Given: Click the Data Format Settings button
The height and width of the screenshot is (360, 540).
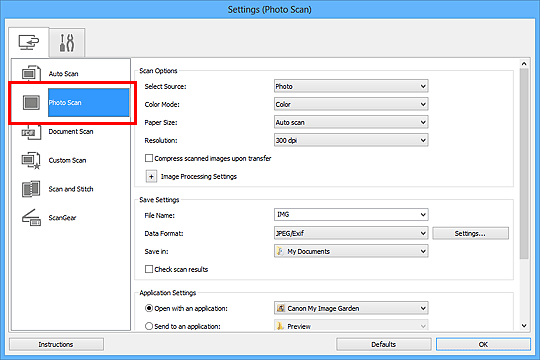Looking at the screenshot, I should click(x=470, y=233).
